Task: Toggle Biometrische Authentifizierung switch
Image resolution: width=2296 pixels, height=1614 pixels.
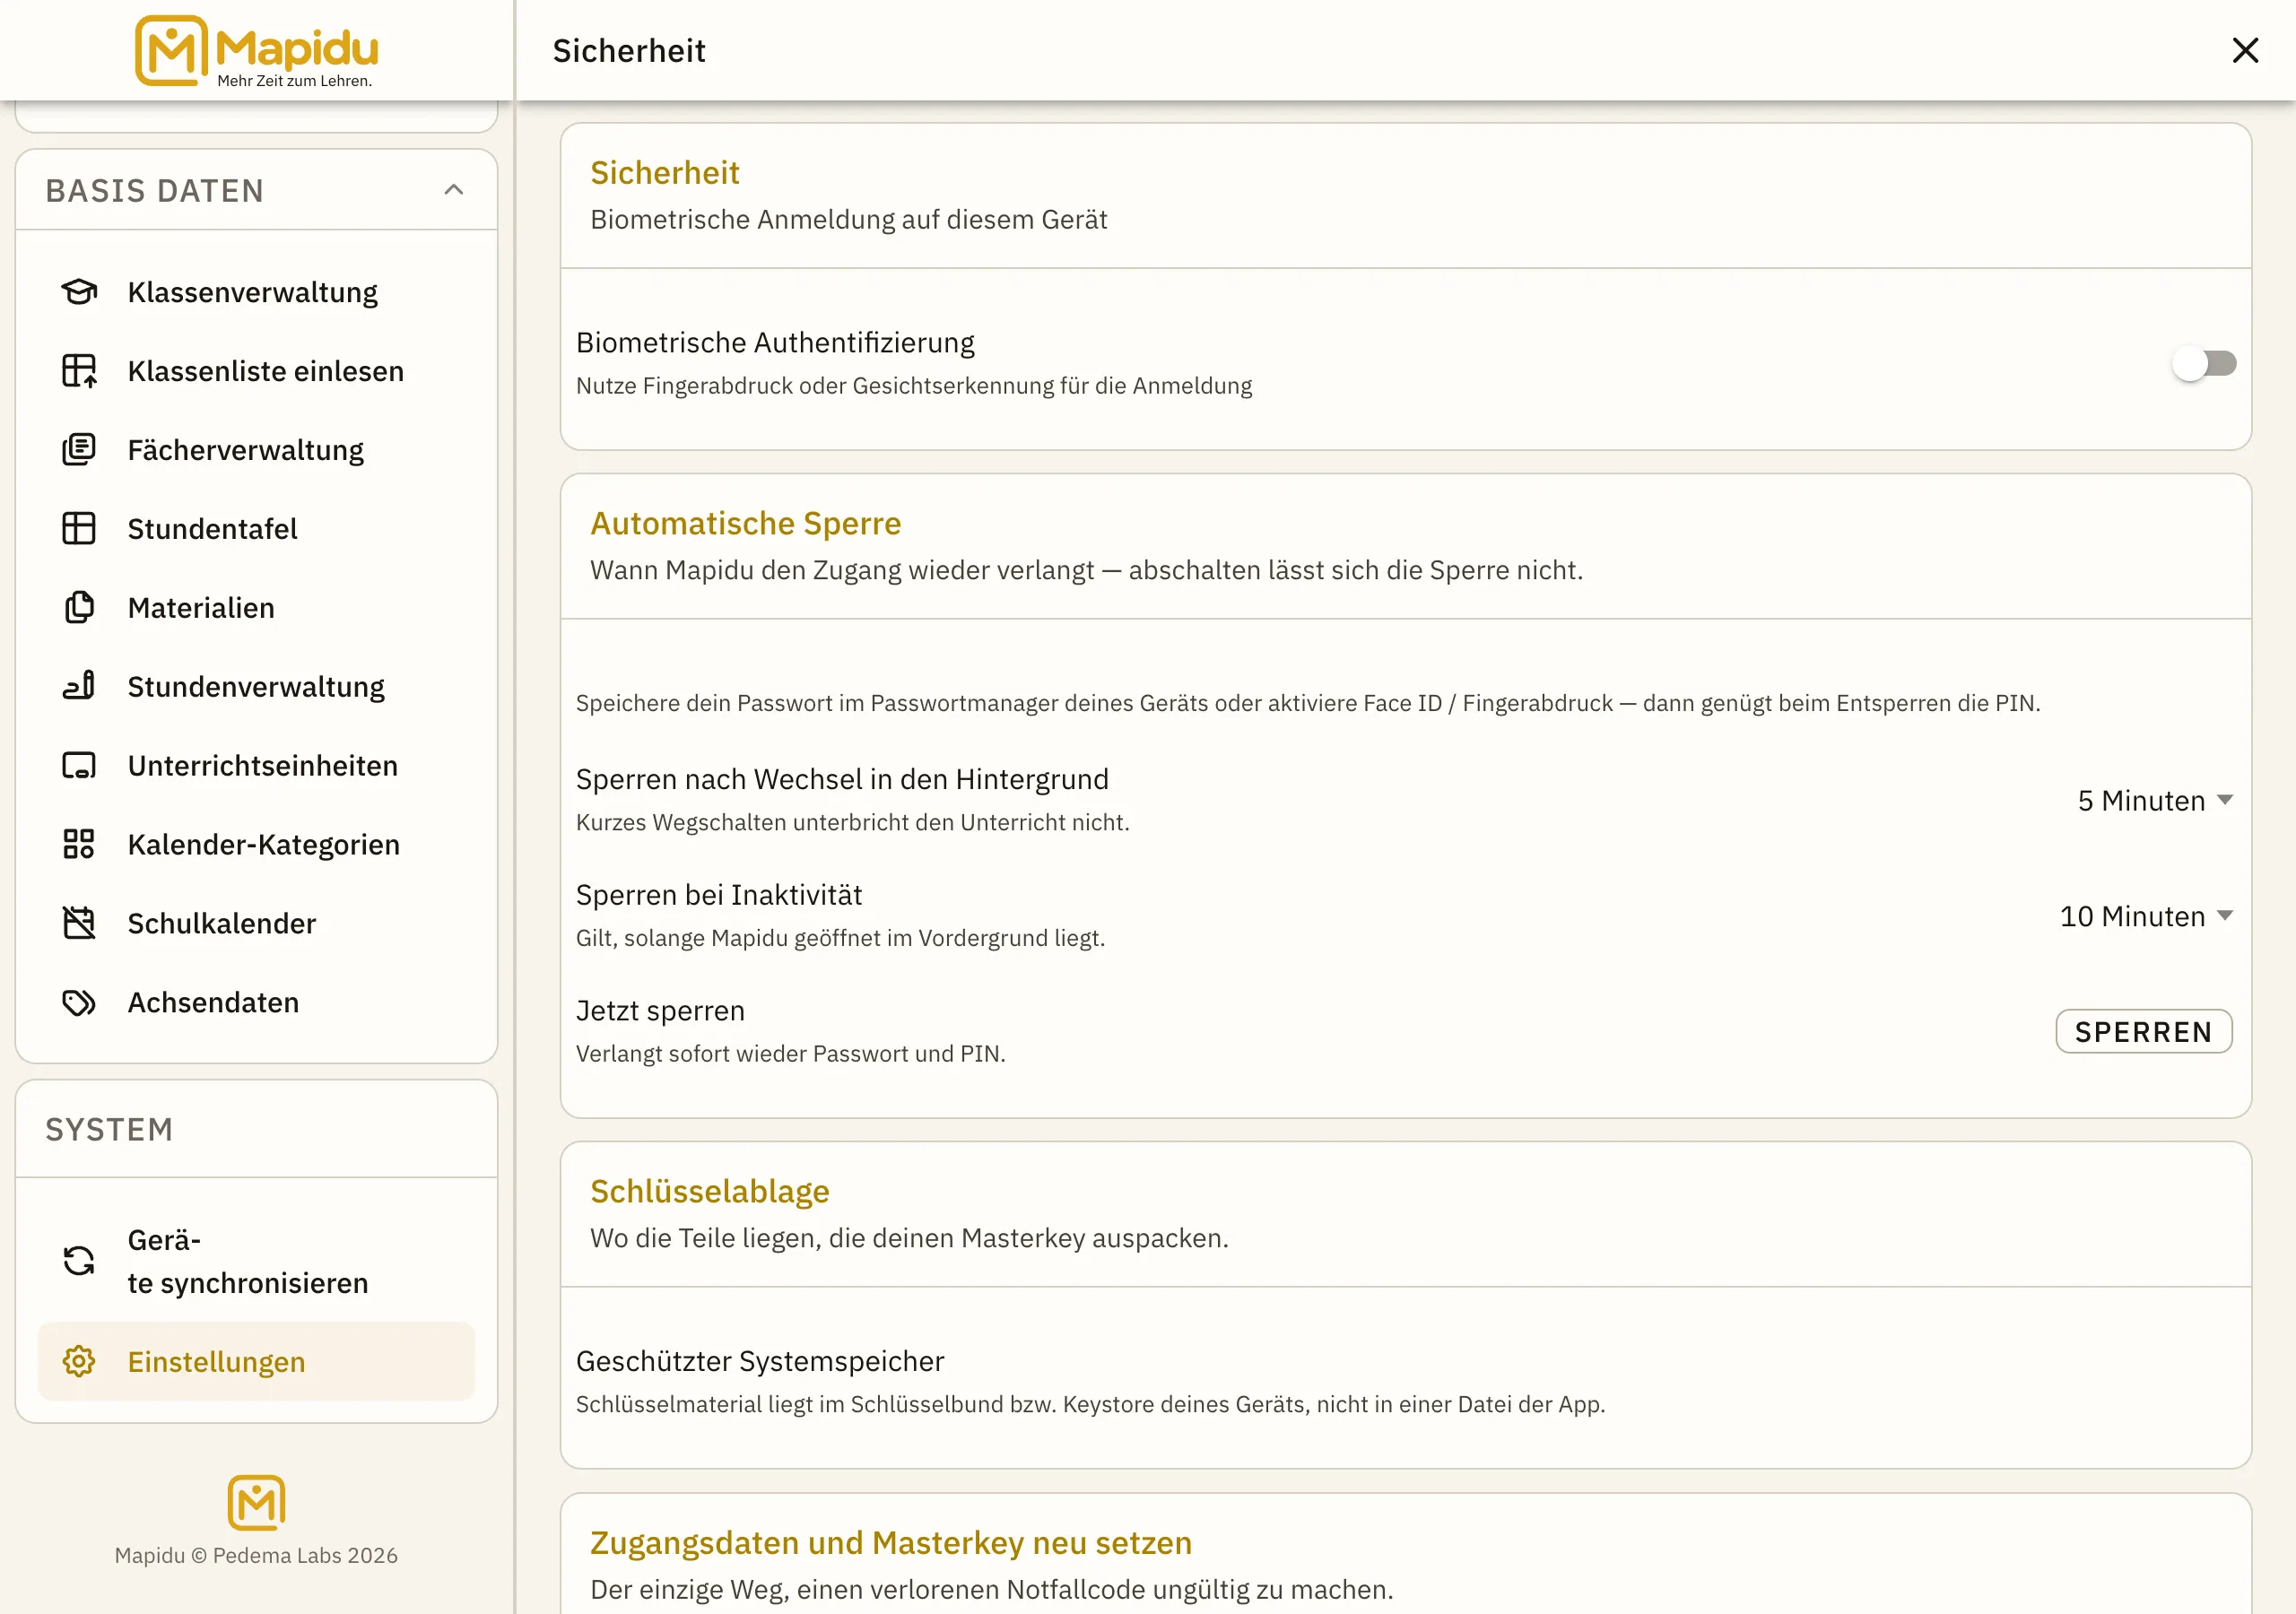Action: pos(2204,363)
